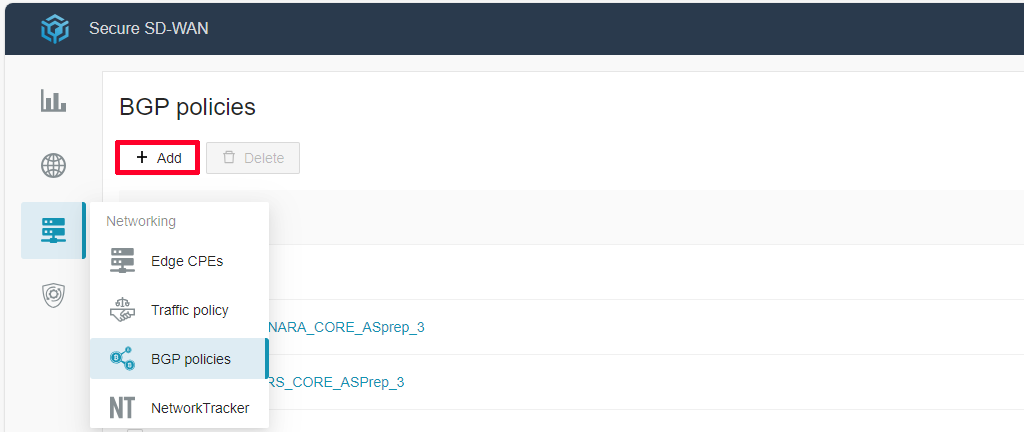Click the BGP policies connected nodes icon
Viewport: 1024px width, 432px height.
point(122,359)
